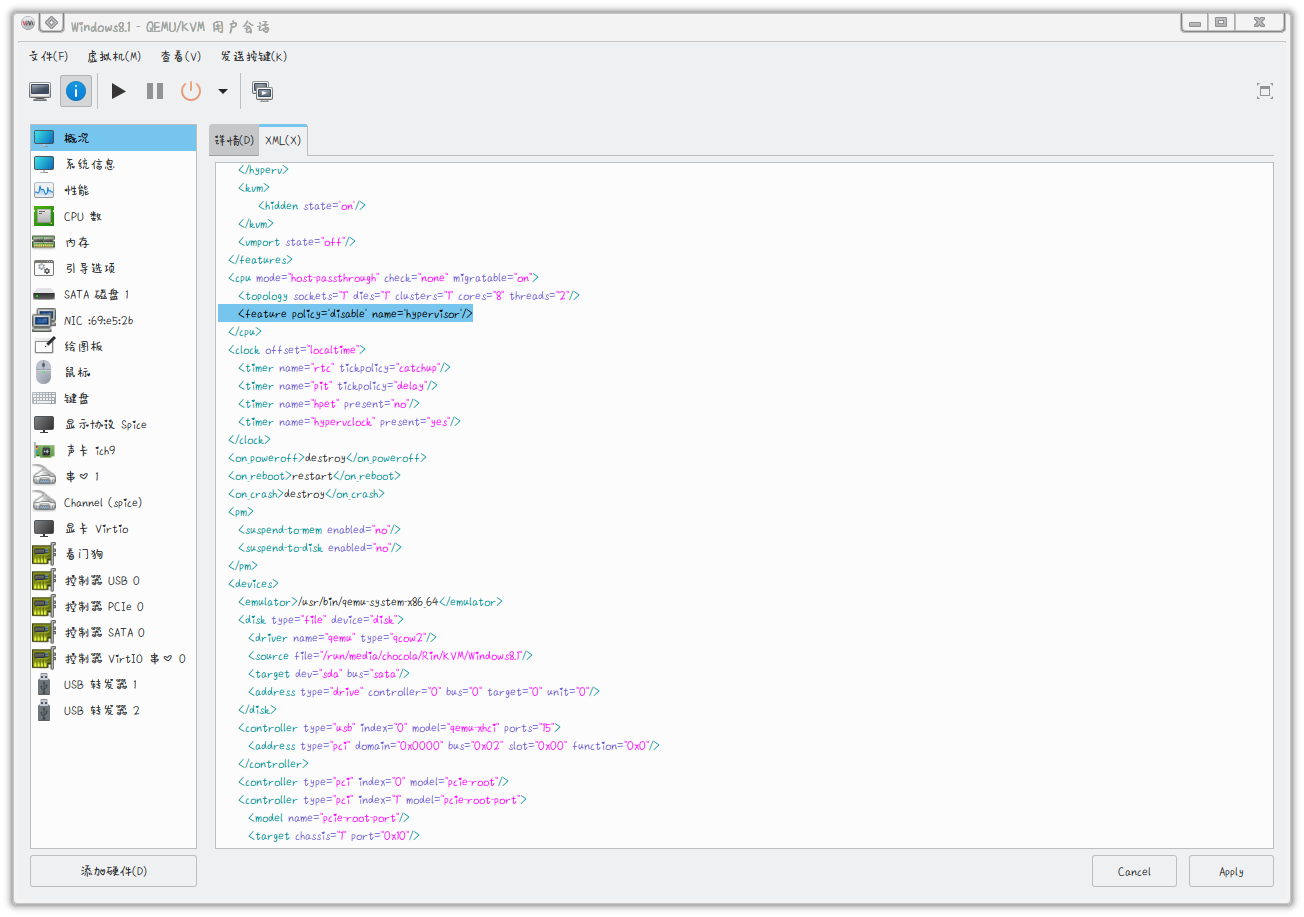
Task: Select 控制器 USB 0 entry
Action: coord(114,580)
